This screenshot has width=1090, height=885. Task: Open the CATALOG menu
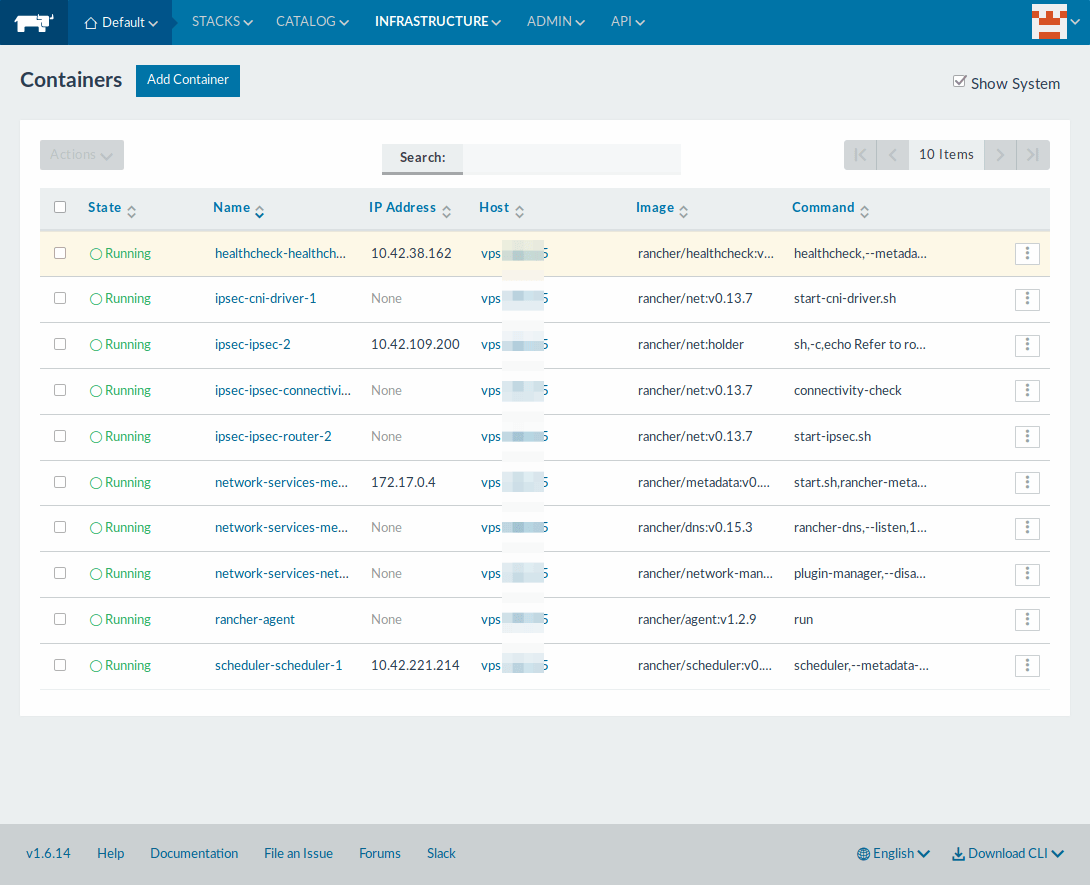click(312, 21)
